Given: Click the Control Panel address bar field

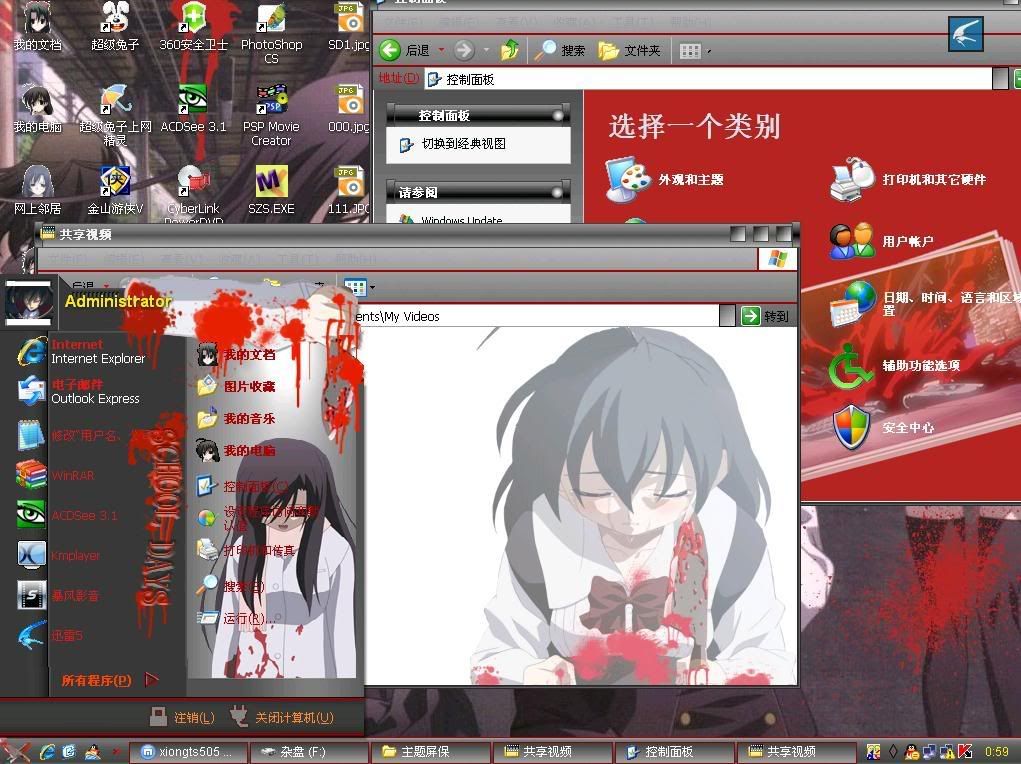Looking at the screenshot, I should (708, 79).
